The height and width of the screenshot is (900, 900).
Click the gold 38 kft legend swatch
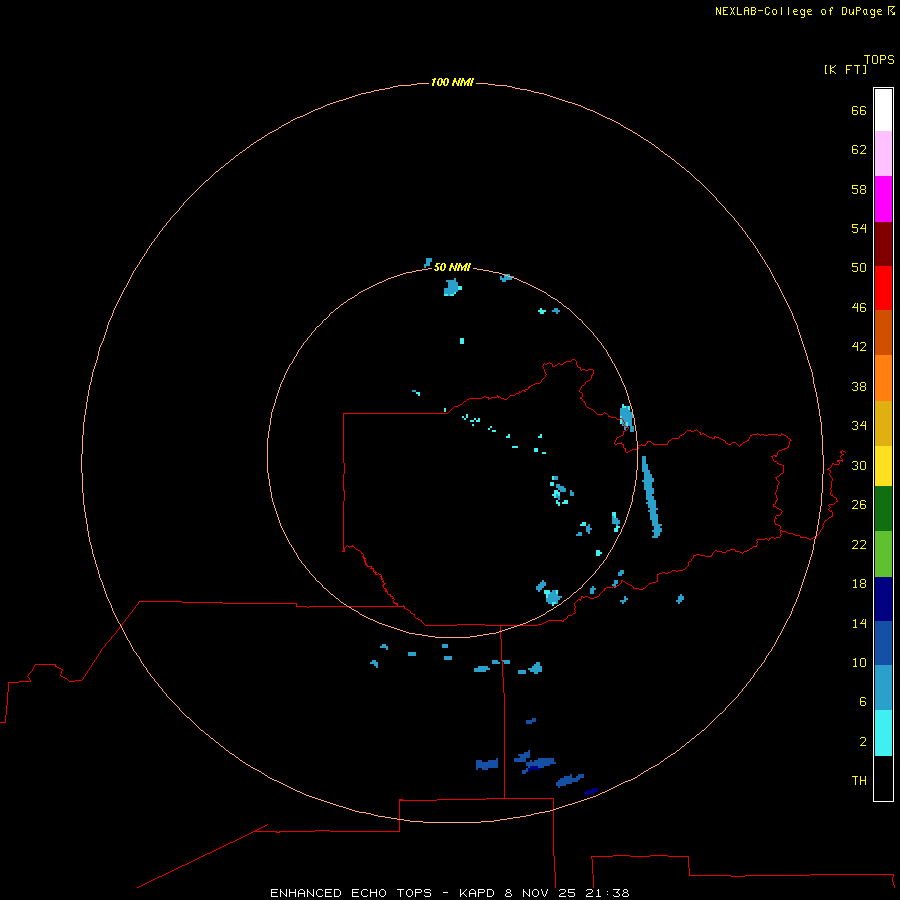click(883, 423)
